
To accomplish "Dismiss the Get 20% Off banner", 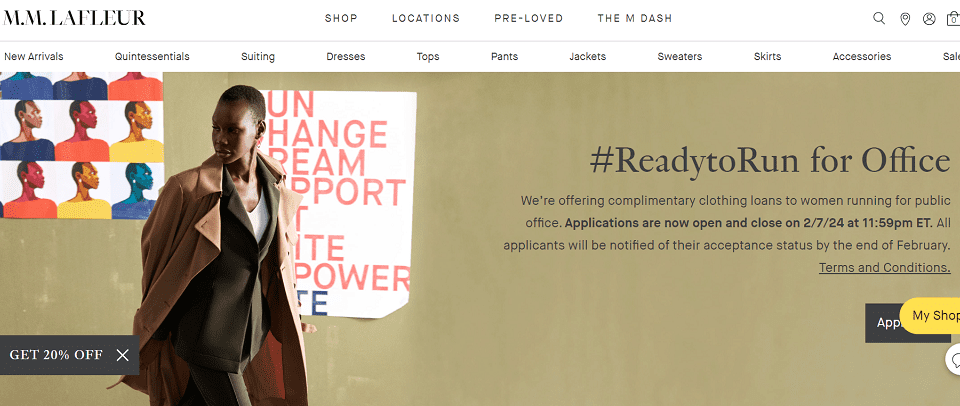I will tap(122, 355).
